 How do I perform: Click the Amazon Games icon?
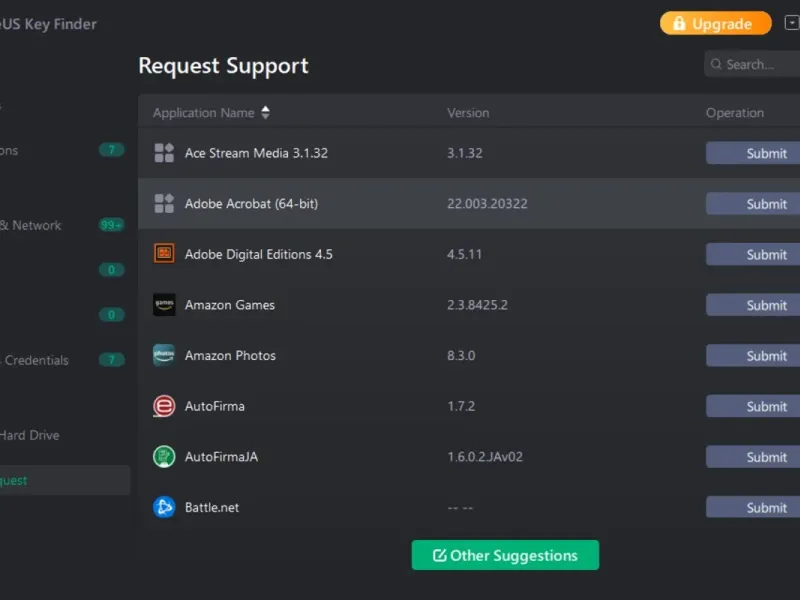click(x=164, y=305)
